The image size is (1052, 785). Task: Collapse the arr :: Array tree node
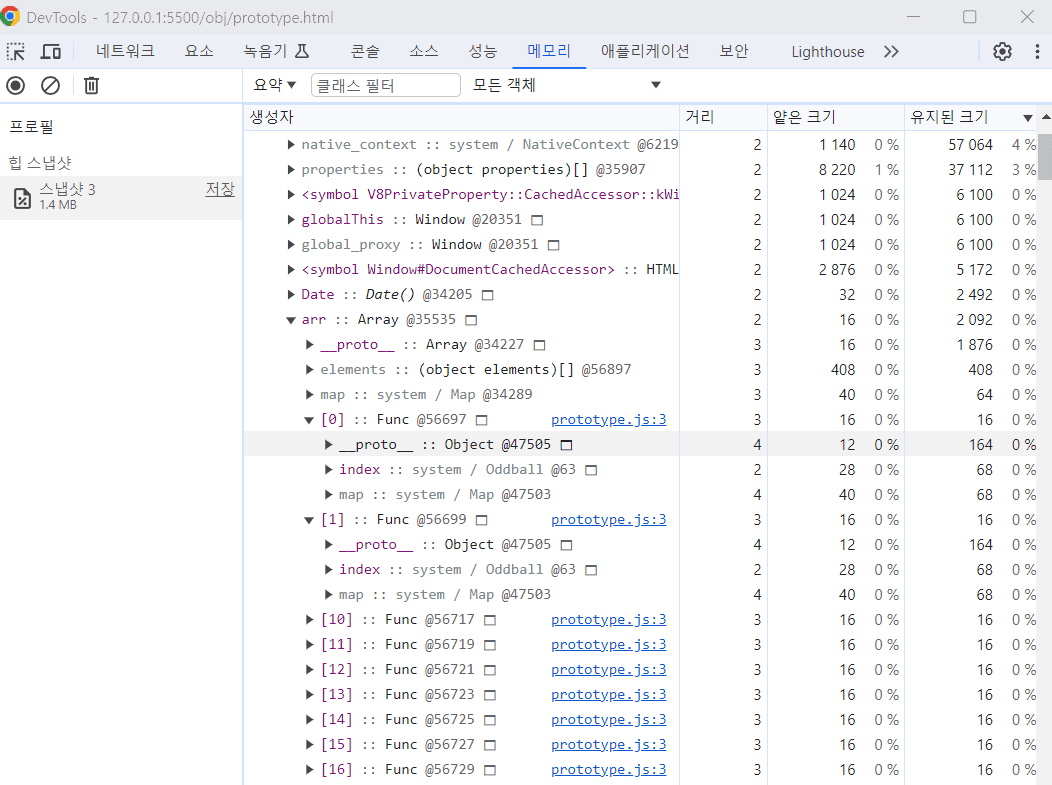(291, 320)
